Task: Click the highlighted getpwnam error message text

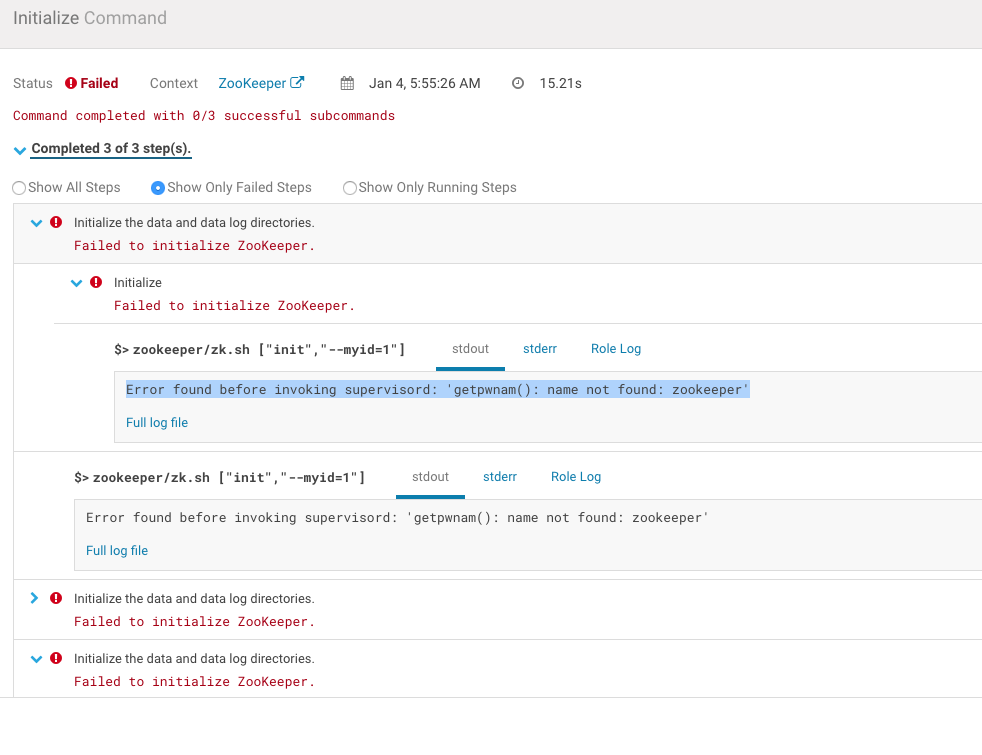Action: pos(437,390)
